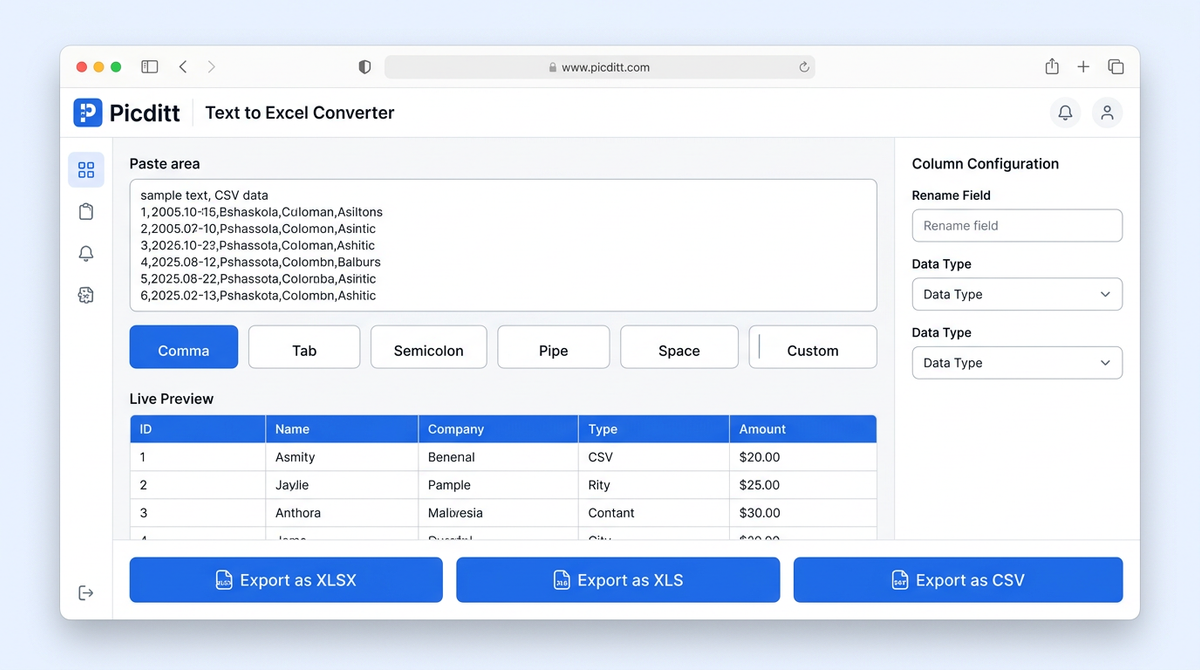Select the Malbresia company cell
1200x670 pixels.
498,513
